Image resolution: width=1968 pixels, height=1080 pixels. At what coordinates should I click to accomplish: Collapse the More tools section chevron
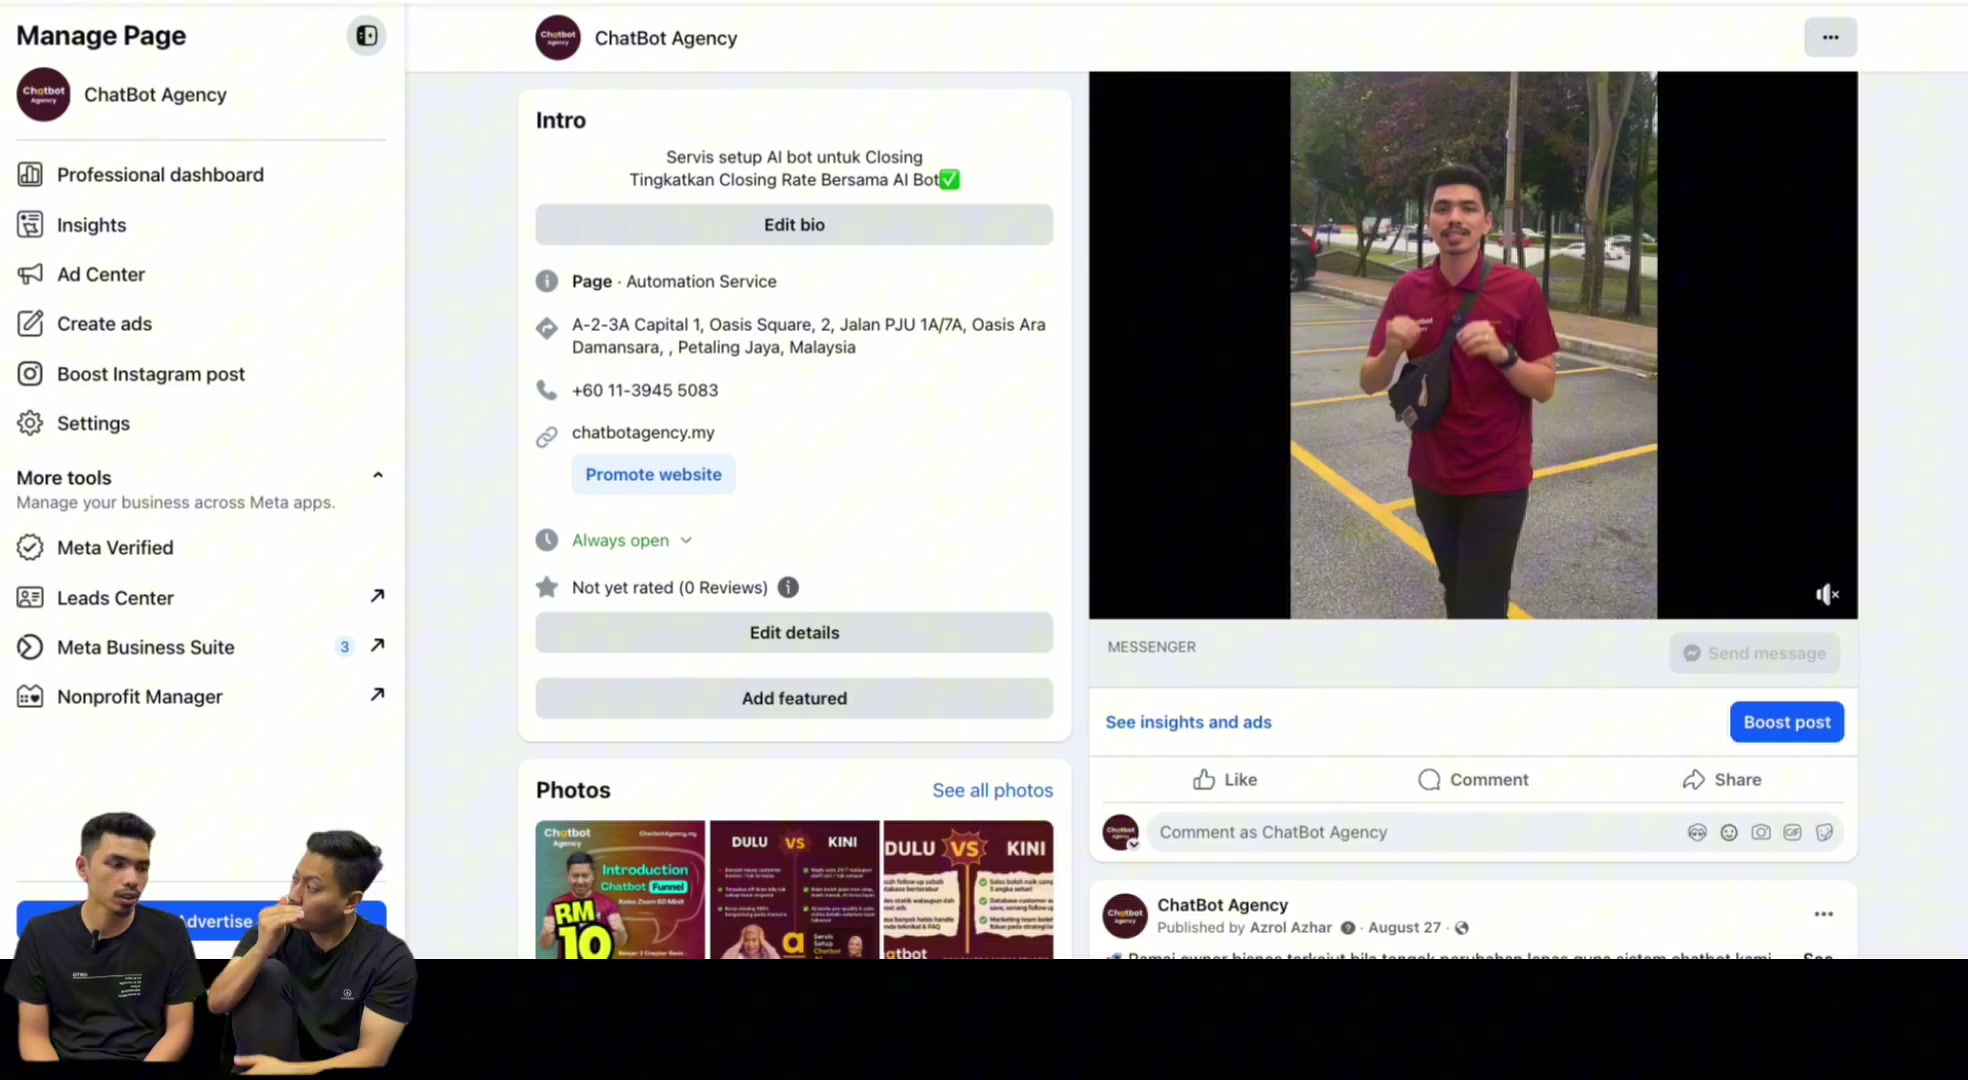coord(378,476)
